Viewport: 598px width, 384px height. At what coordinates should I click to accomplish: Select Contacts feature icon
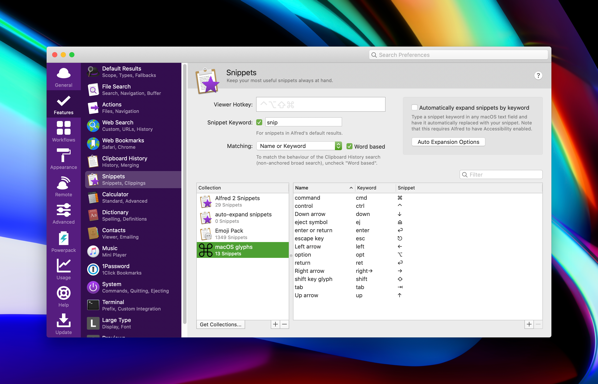pyautogui.click(x=93, y=233)
